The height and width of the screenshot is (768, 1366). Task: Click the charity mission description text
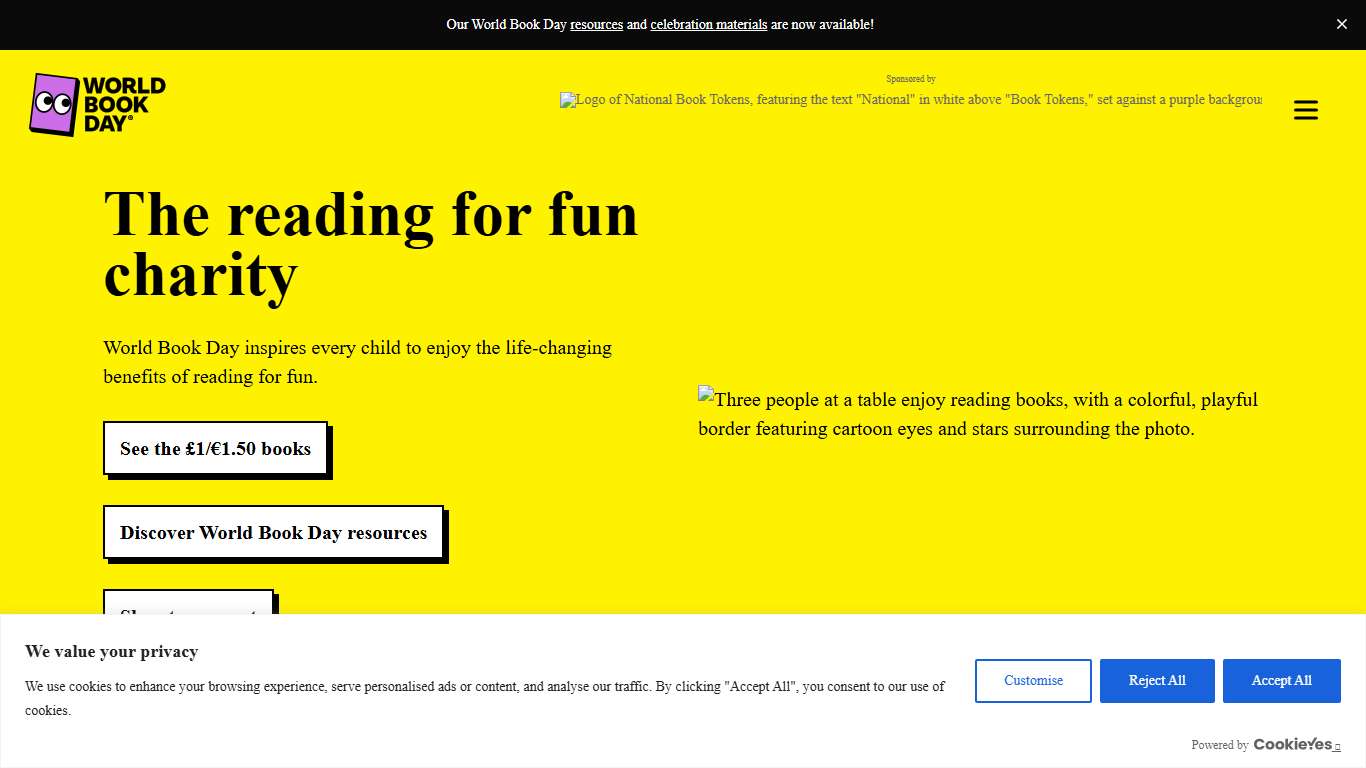pyautogui.click(x=357, y=362)
